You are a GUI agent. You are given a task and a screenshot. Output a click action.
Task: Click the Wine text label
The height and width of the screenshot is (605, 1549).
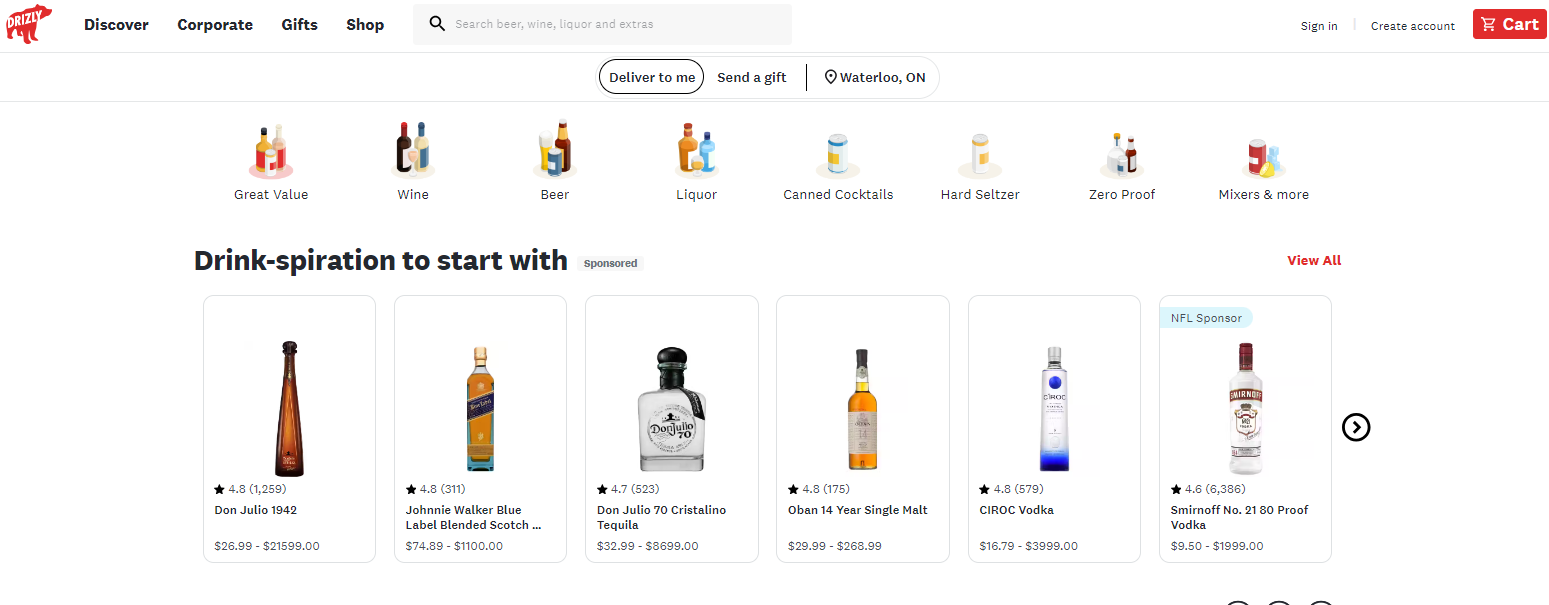(x=413, y=195)
